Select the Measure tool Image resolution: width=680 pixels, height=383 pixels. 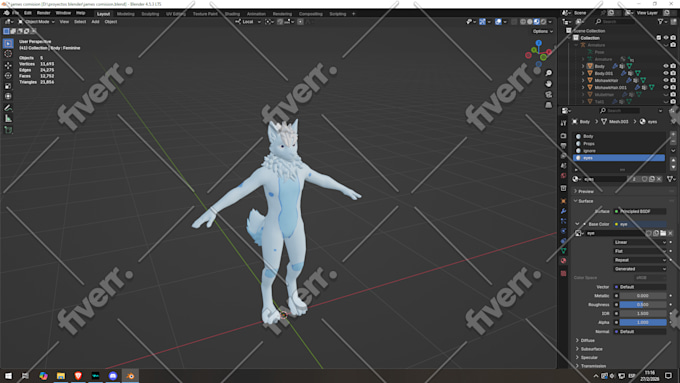click(8, 118)
